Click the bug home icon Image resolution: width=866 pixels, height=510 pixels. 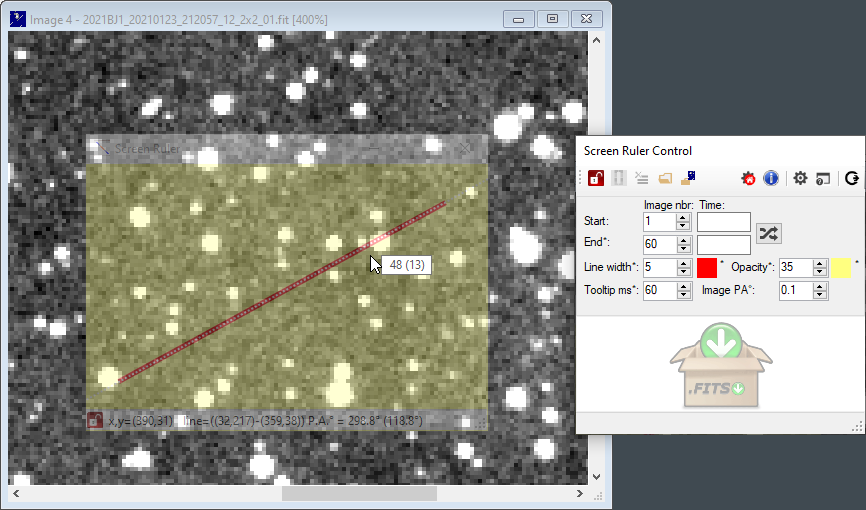point(748,178)
